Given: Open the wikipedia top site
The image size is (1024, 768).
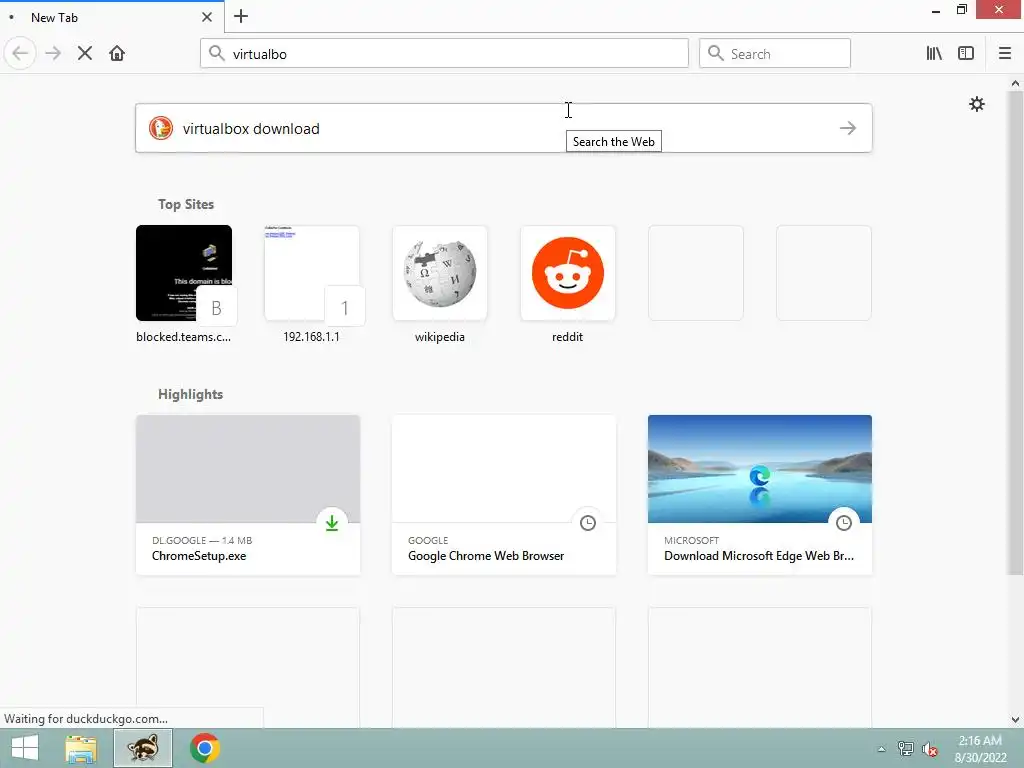Looking at the screenshot, I should [x=440, y=283].
